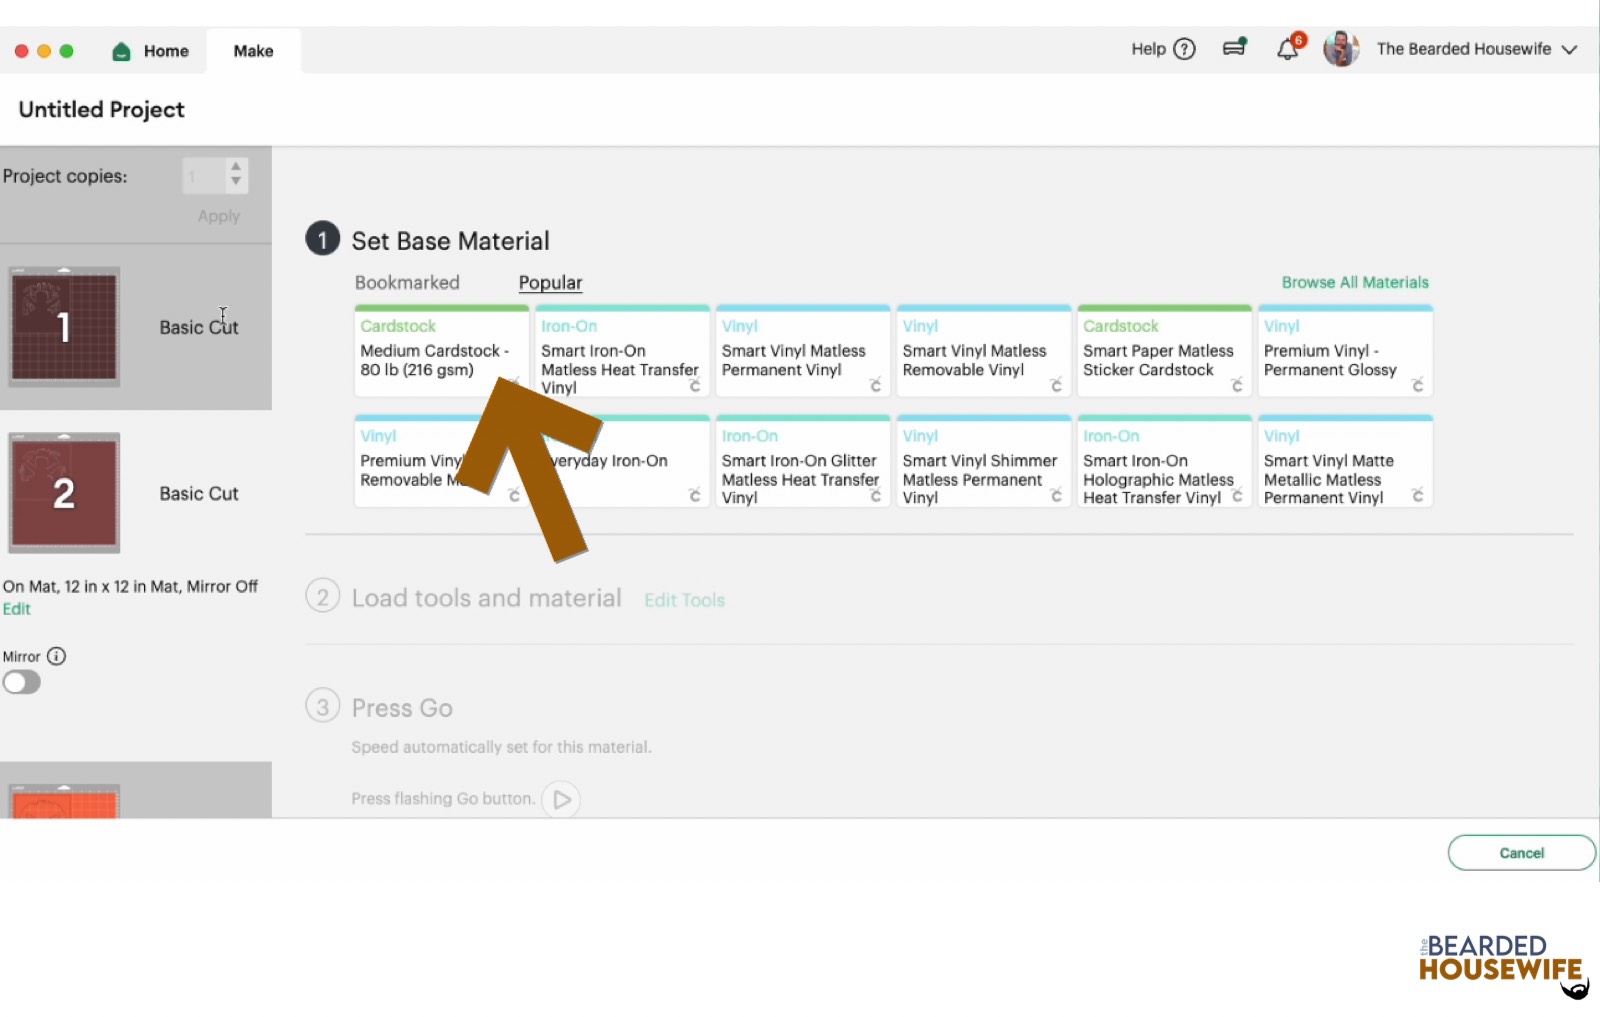
Task: Choose Medium Cardstock 80 lb as base material
Action: tap(441, 352)
